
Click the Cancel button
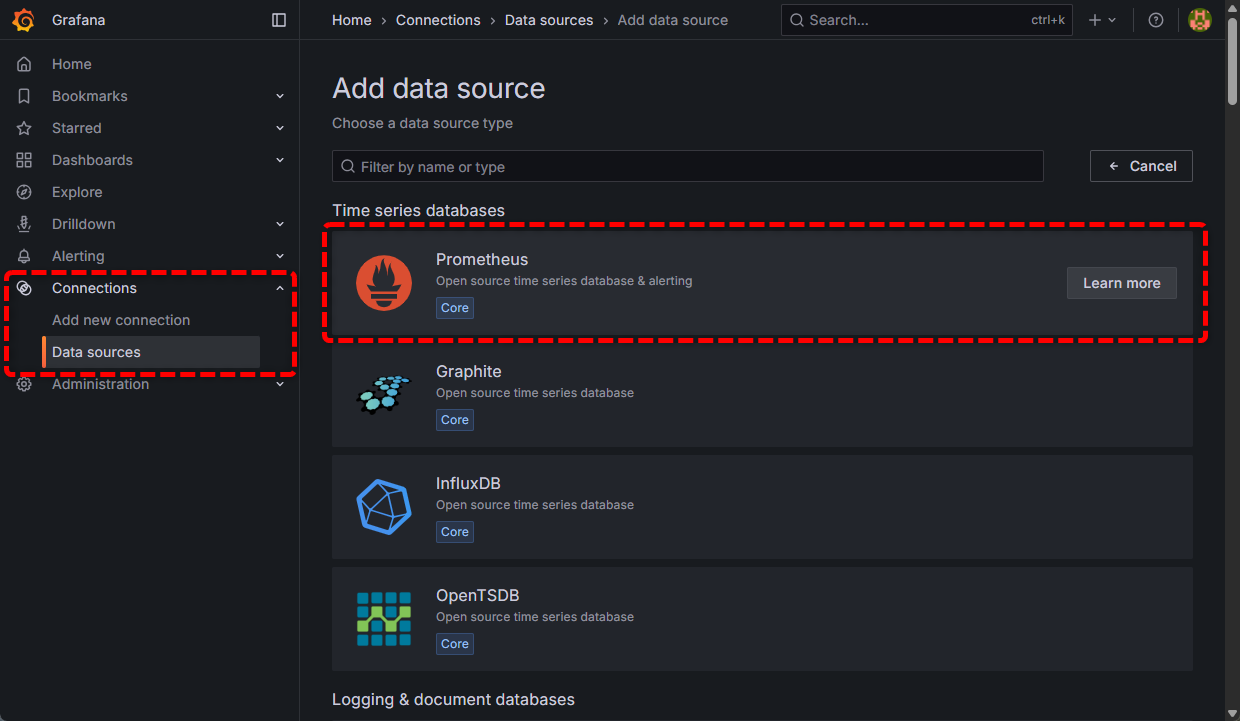(1141, 166)
